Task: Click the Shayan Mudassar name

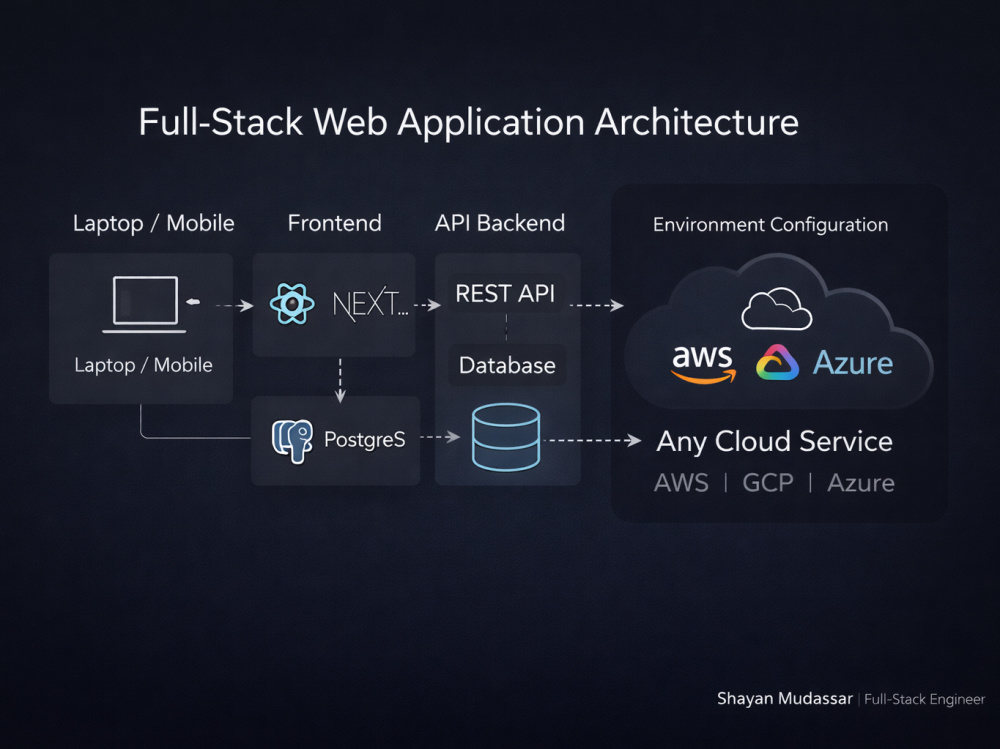Action: [x=784, y=699]
